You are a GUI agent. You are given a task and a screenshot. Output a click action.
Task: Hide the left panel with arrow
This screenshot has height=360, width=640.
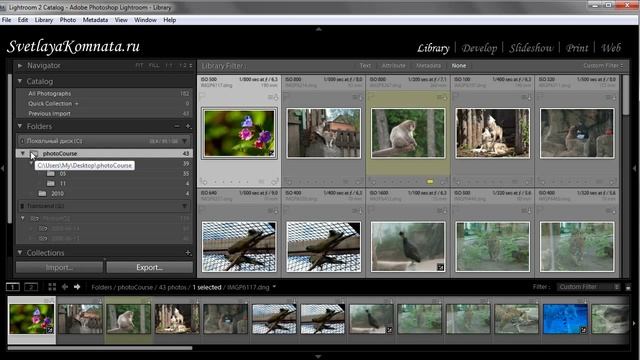click(2, 168)
